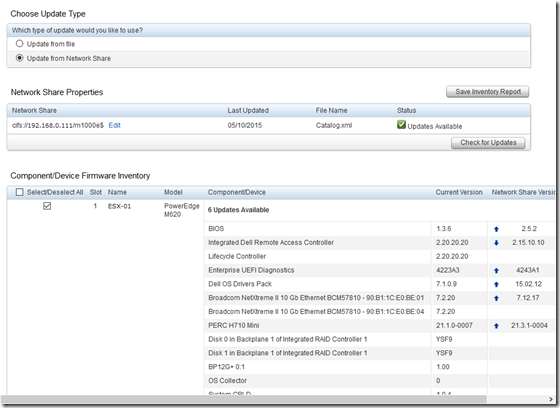Image resolution: width=560 pixels, height=408 pixels.
Task: Click Drivers Pack current version 7.1.0.9
Action: click(446, 284)
